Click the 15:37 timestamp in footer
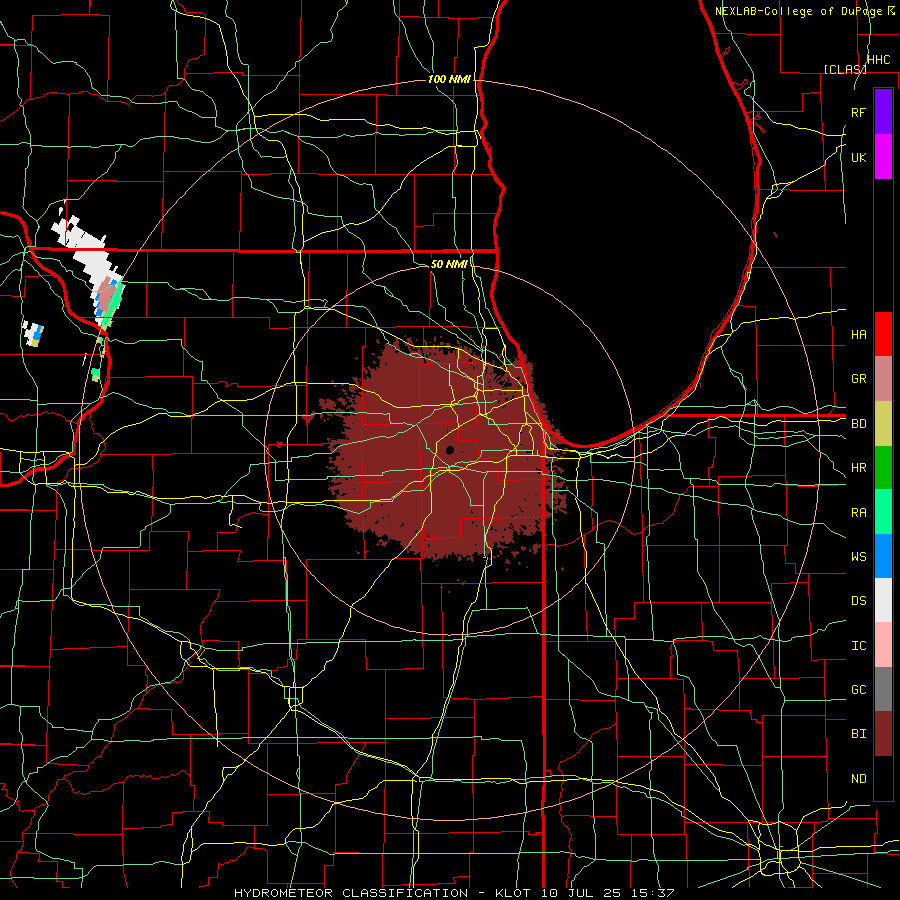 655,893
